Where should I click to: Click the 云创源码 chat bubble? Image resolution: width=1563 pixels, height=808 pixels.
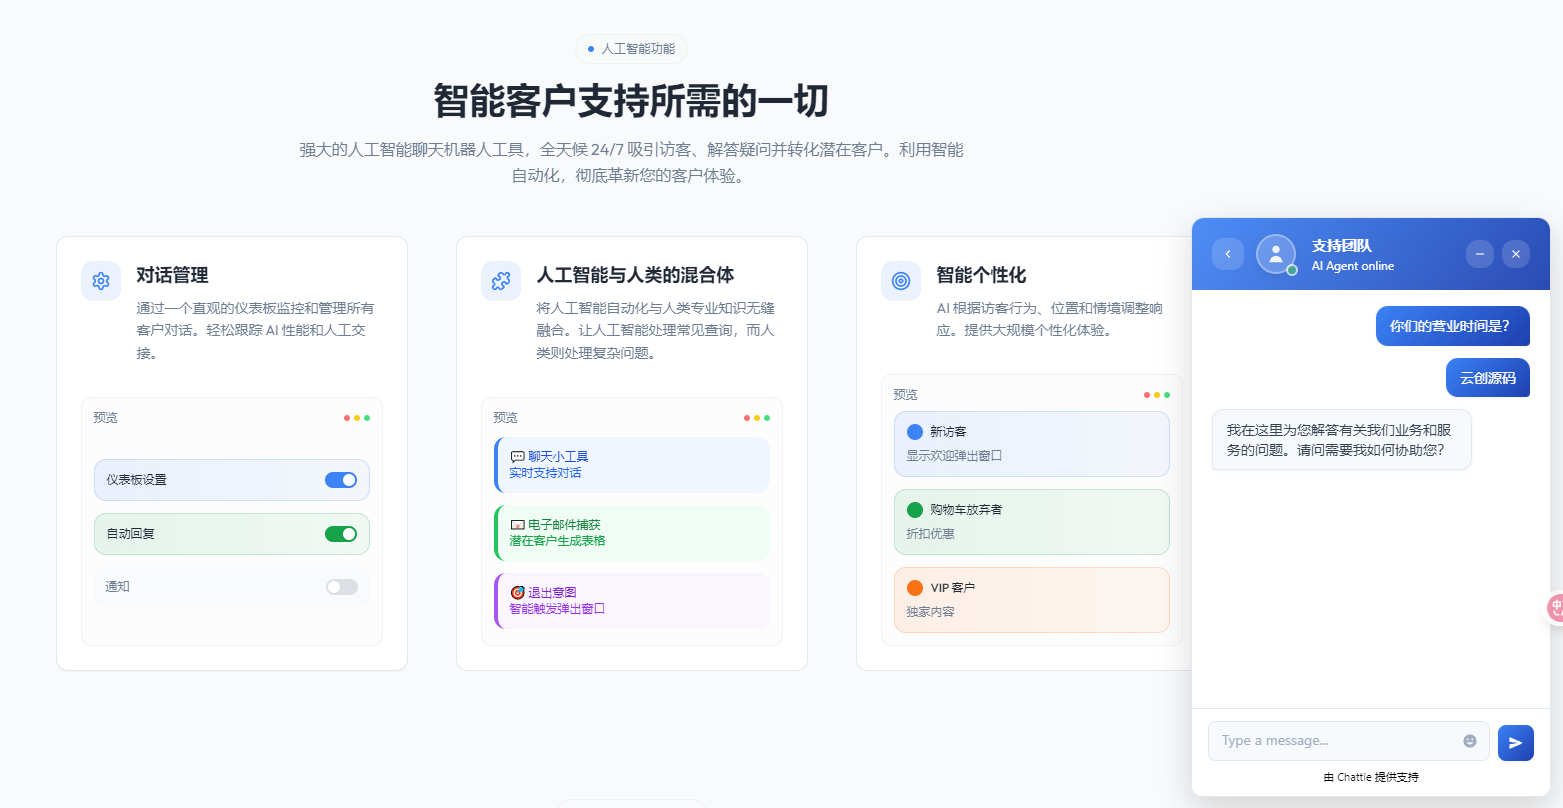[1488, 378]
